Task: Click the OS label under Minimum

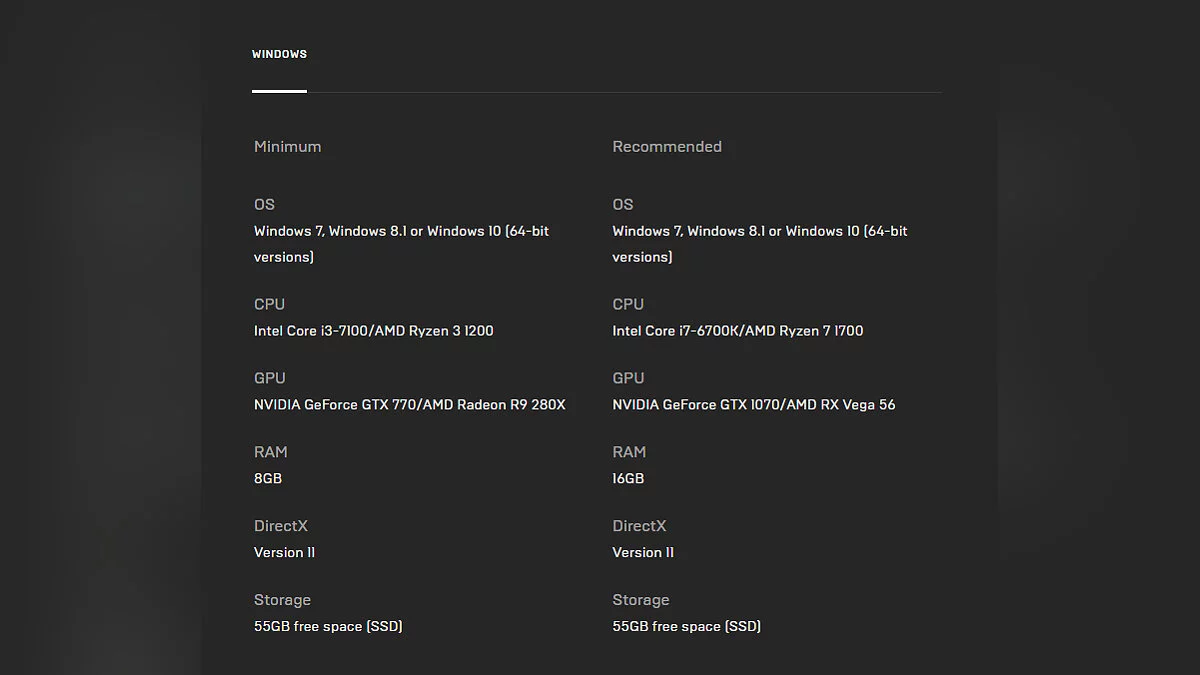Action: pyautogui.click(x=264, y=204)
